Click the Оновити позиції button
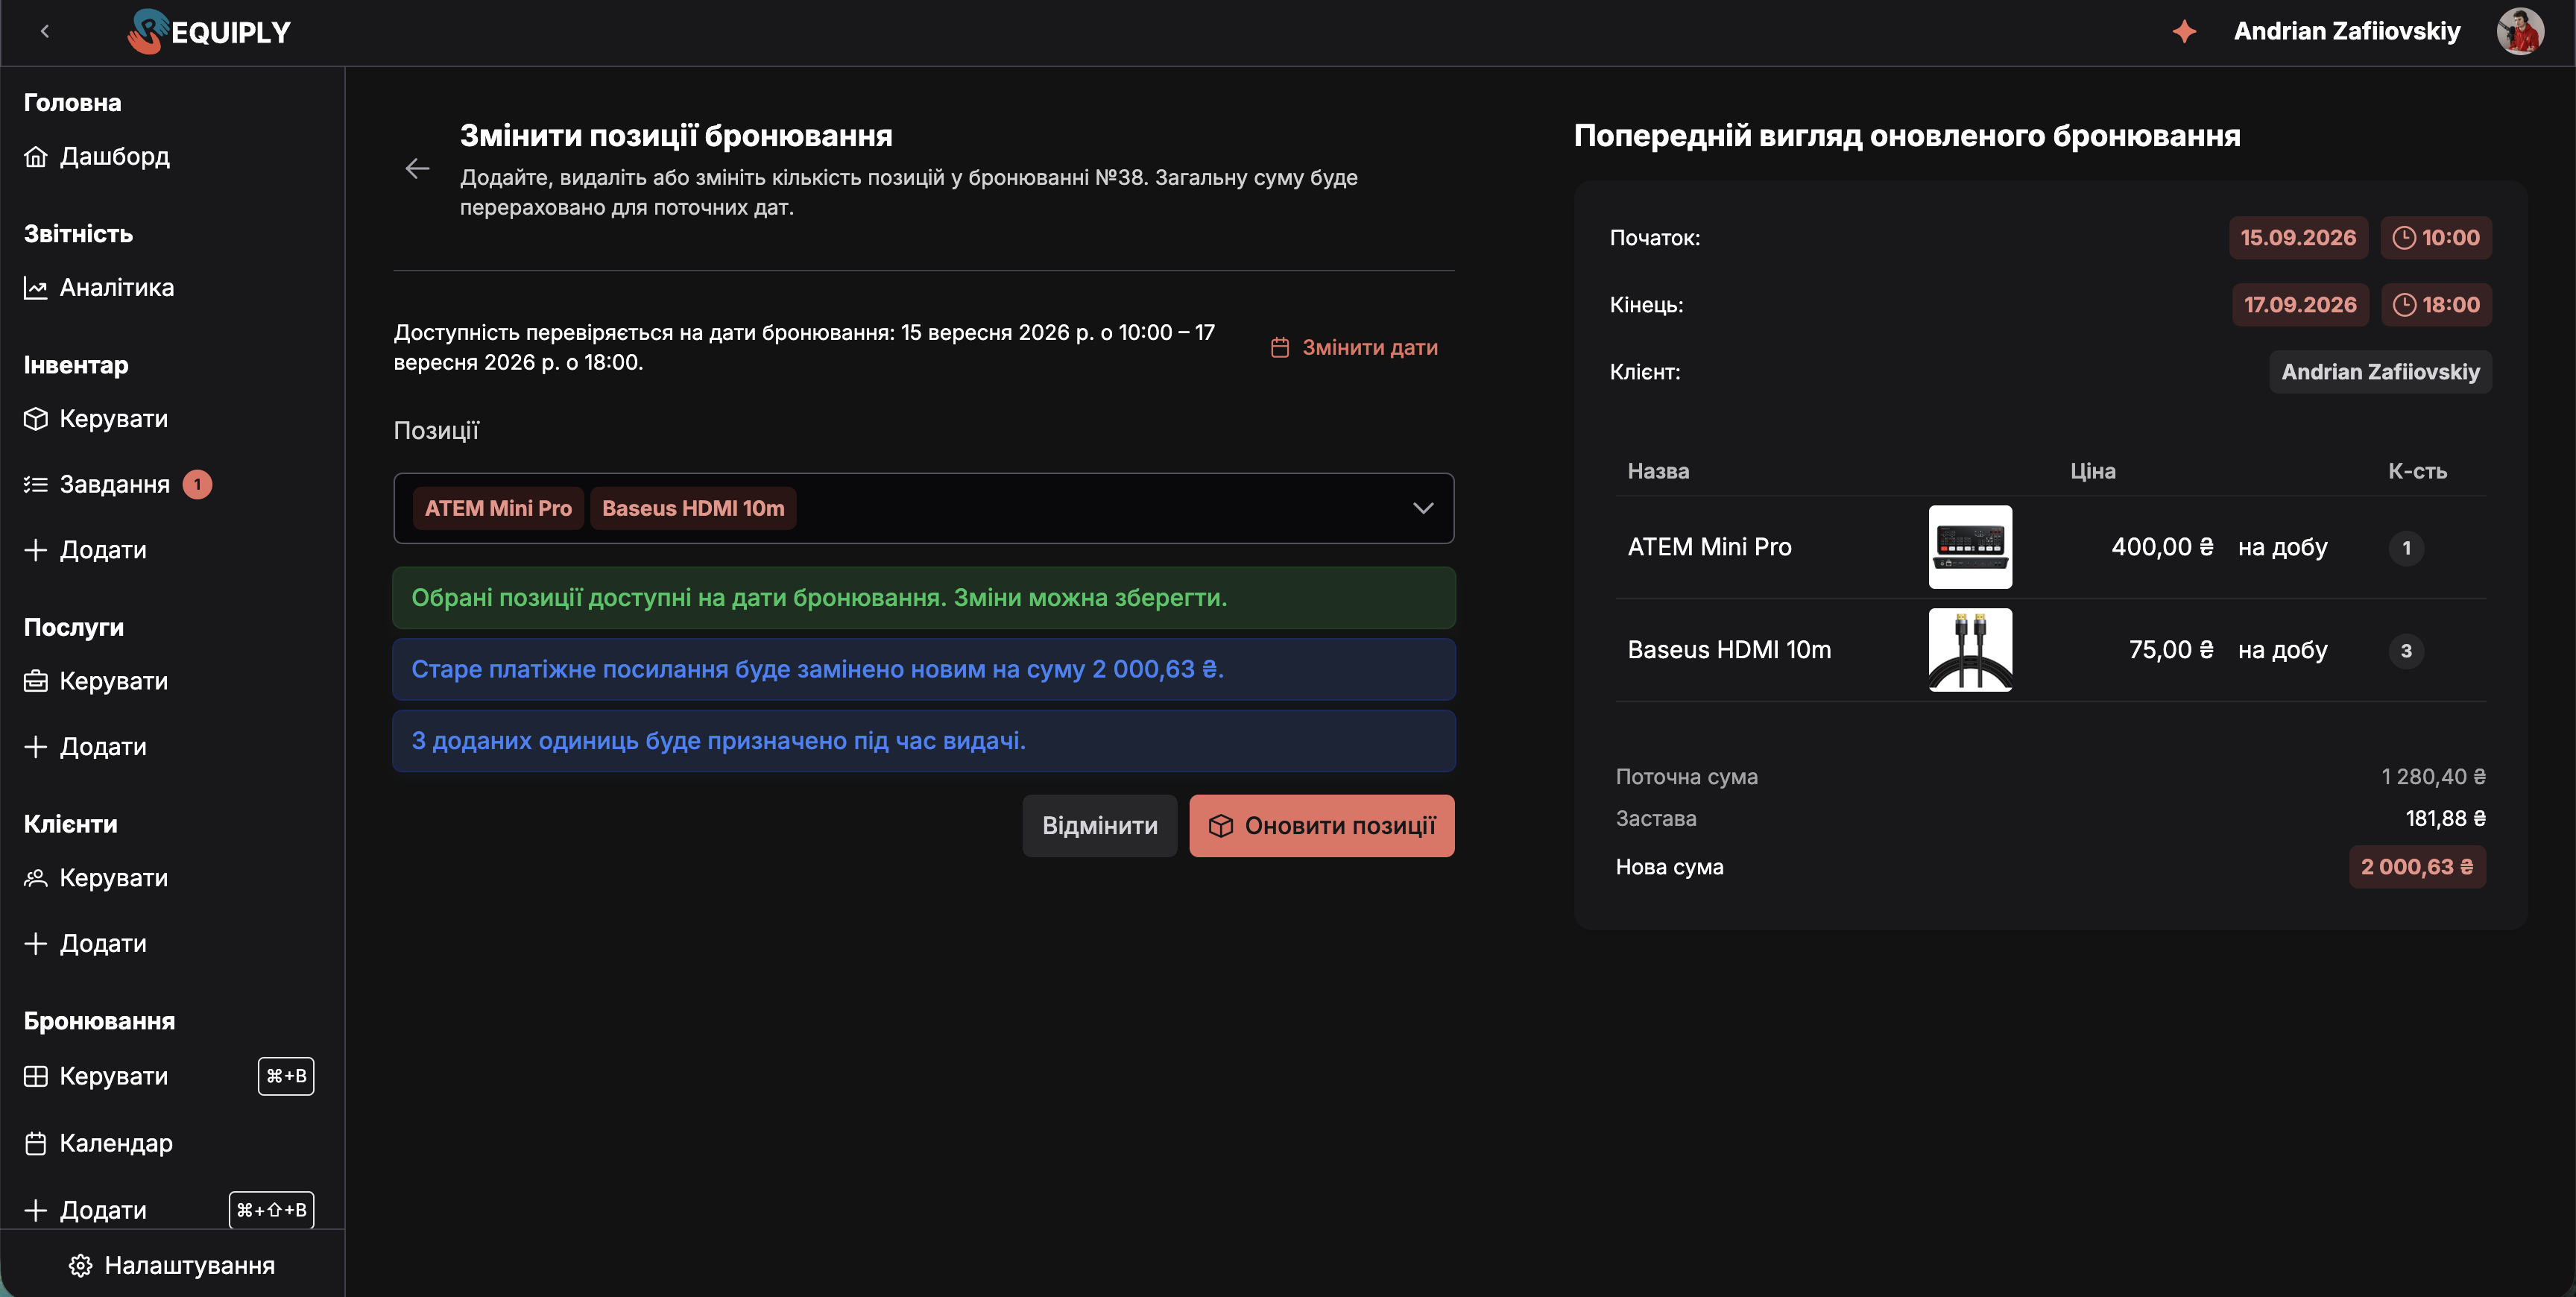Viewport: 2576px width, 1297px height. [x=1321, y=826]
